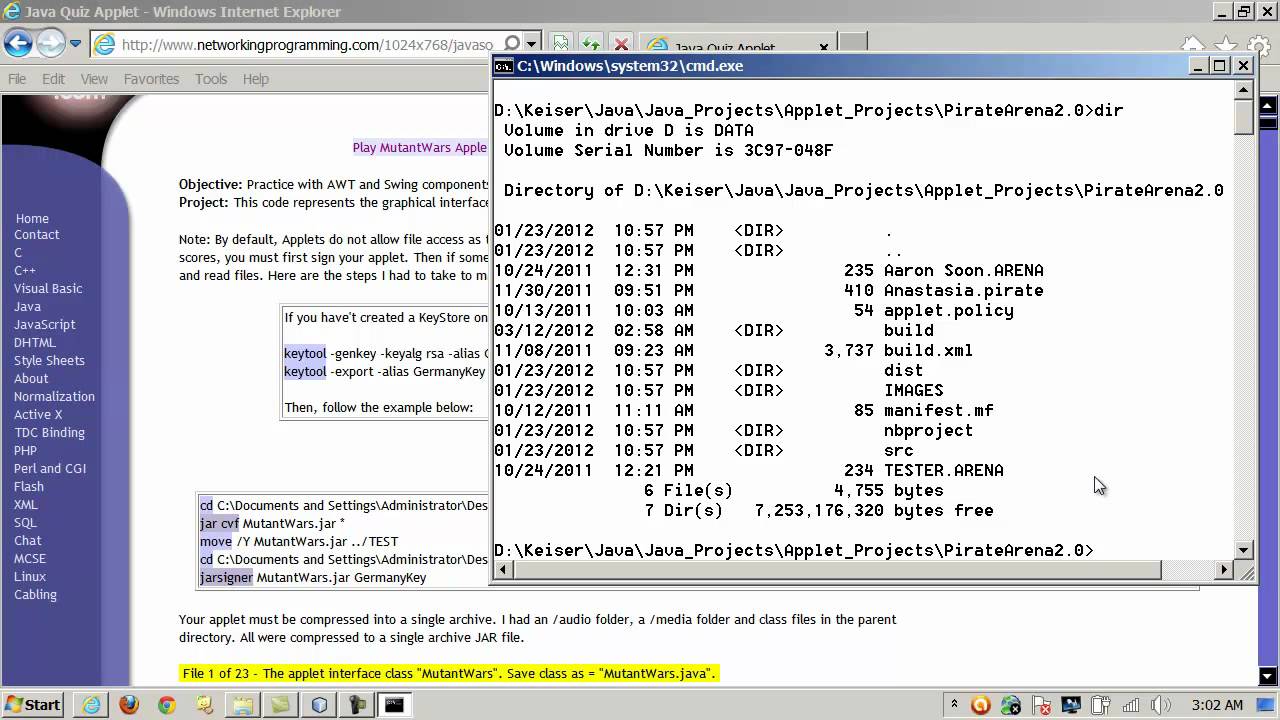The width and height of the screenshot is (1280, 720).
Task: Launch Firefox from the taskbar
Action: 129,705
